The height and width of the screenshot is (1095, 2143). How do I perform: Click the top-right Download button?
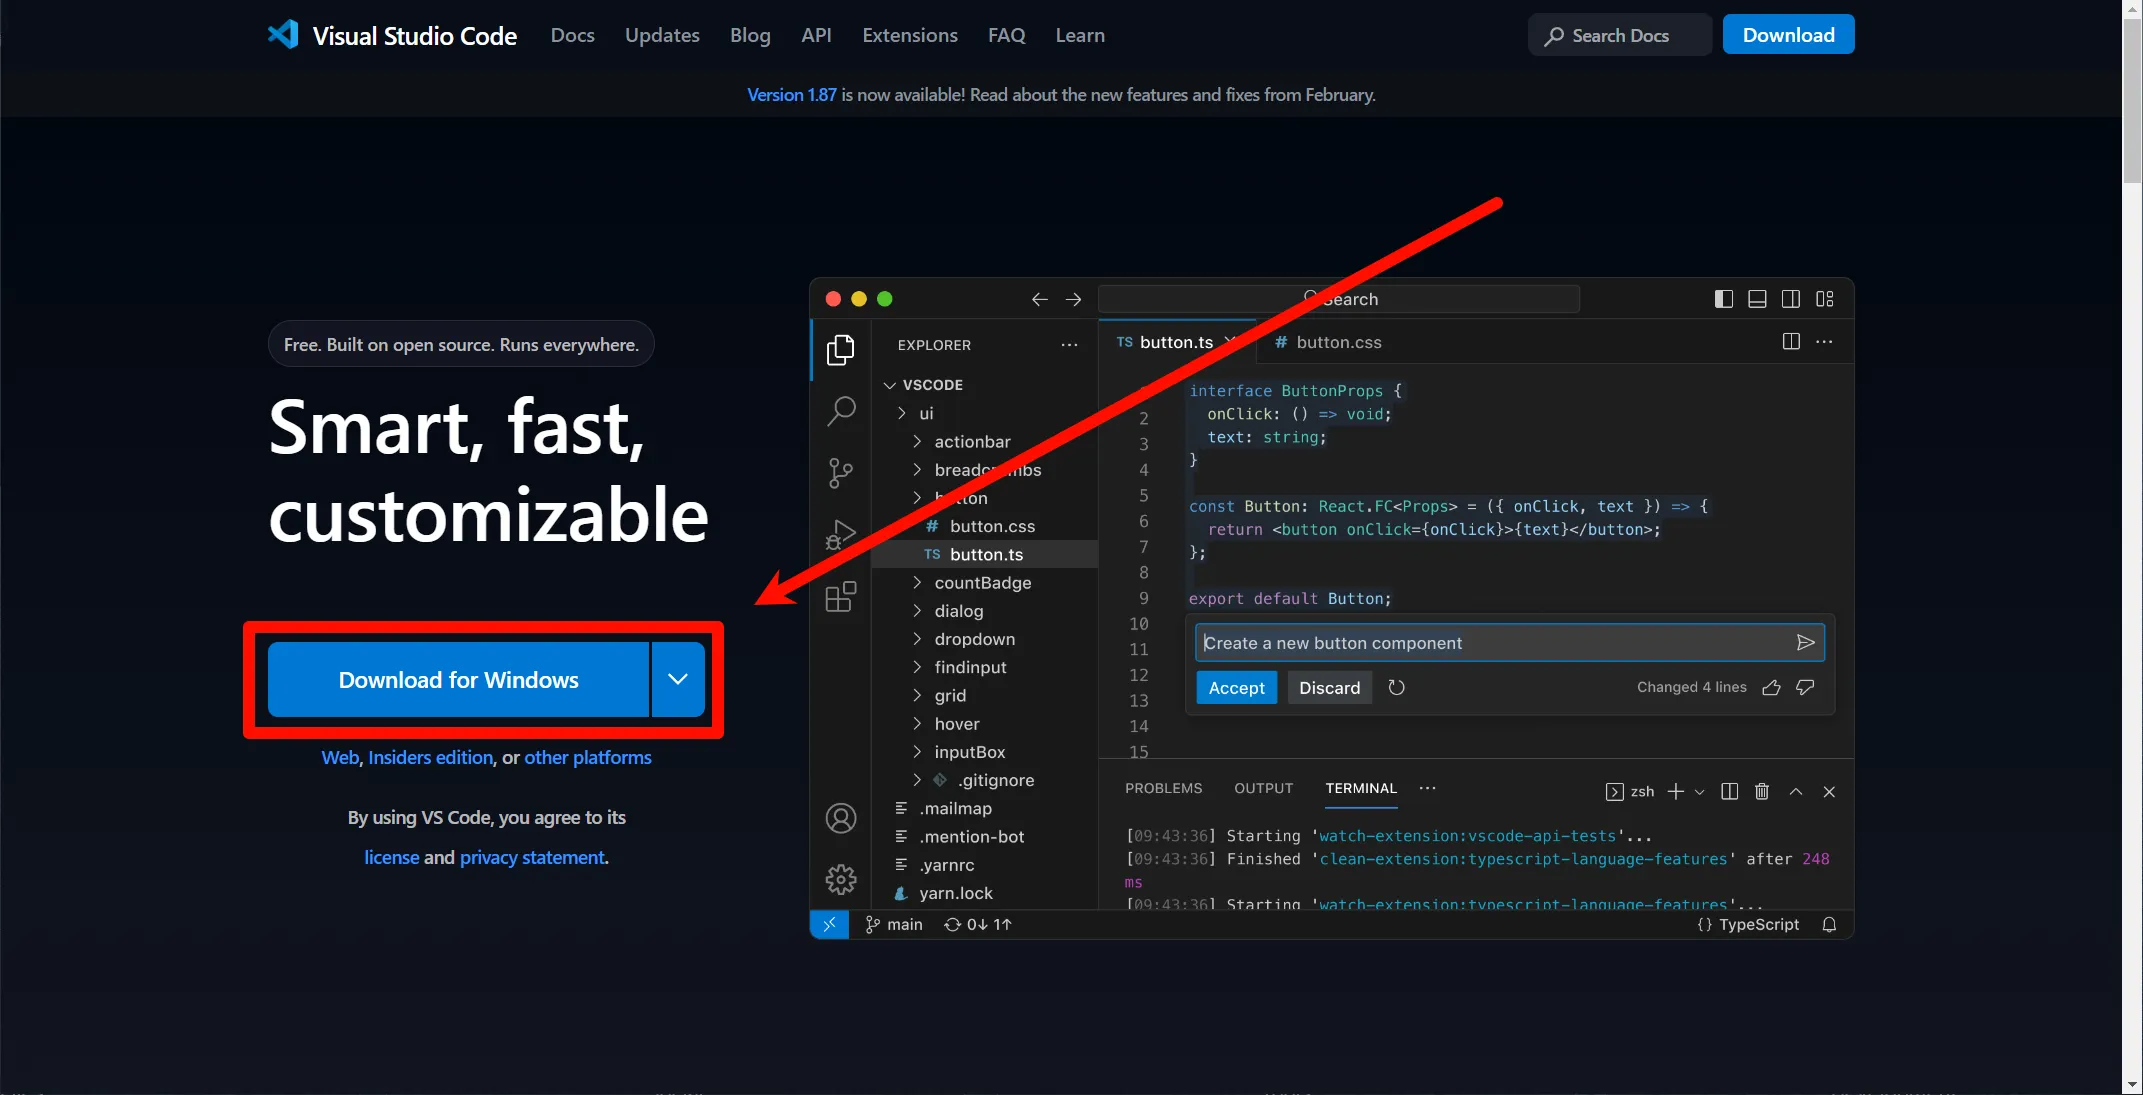tap(1788, 35)
